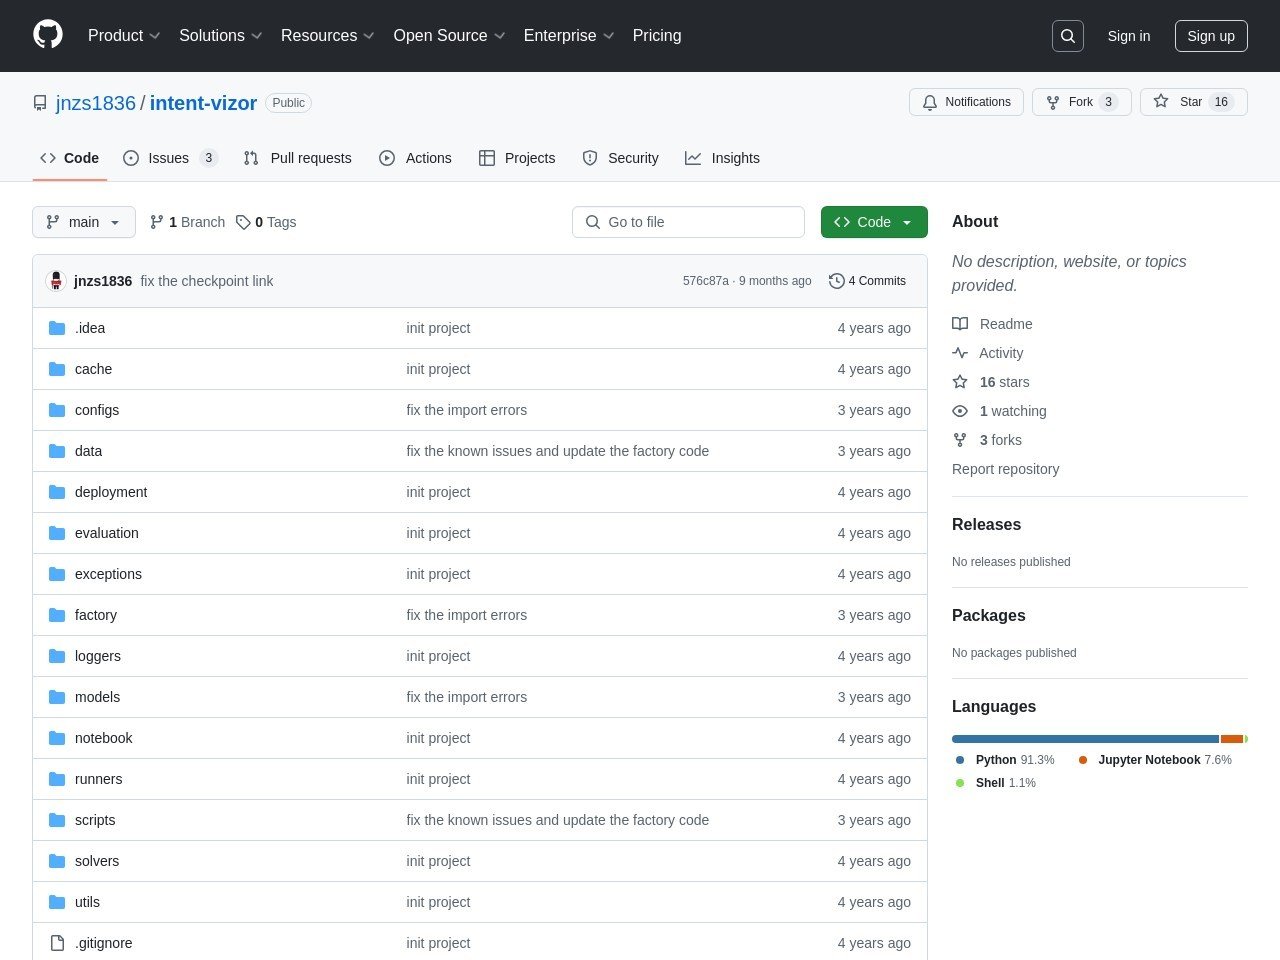Image resolution: width=1280 pixels, height=960 pixels.
Task: Click the pulse icon beside Activity
Action: (960, 353)
